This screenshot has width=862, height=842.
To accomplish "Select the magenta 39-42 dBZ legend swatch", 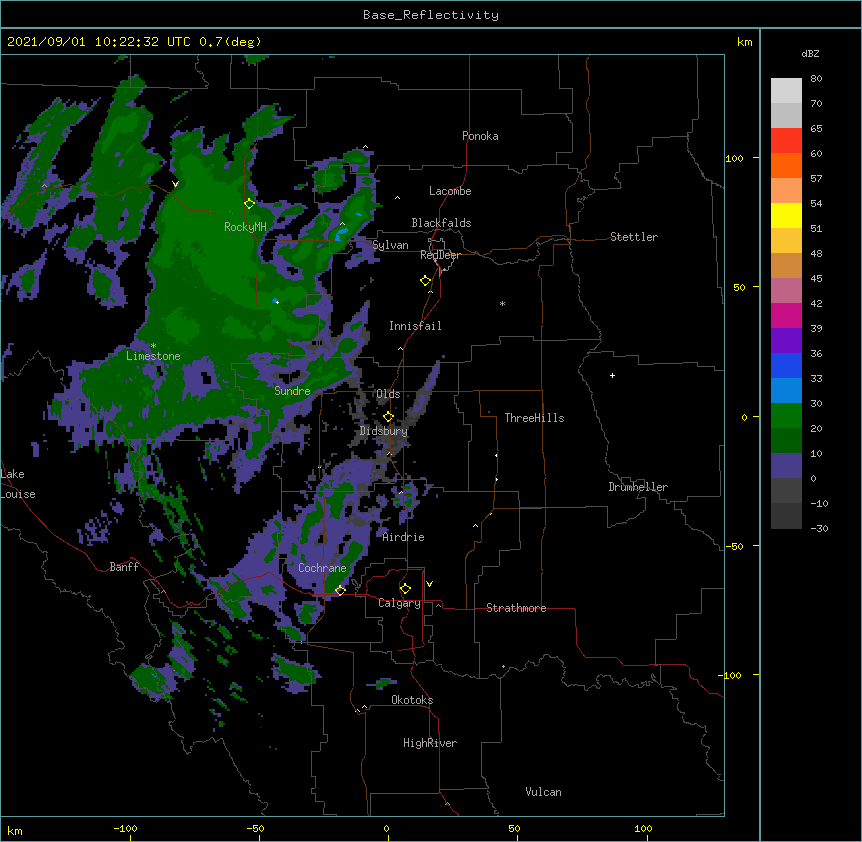I will [x=786, y=315].
